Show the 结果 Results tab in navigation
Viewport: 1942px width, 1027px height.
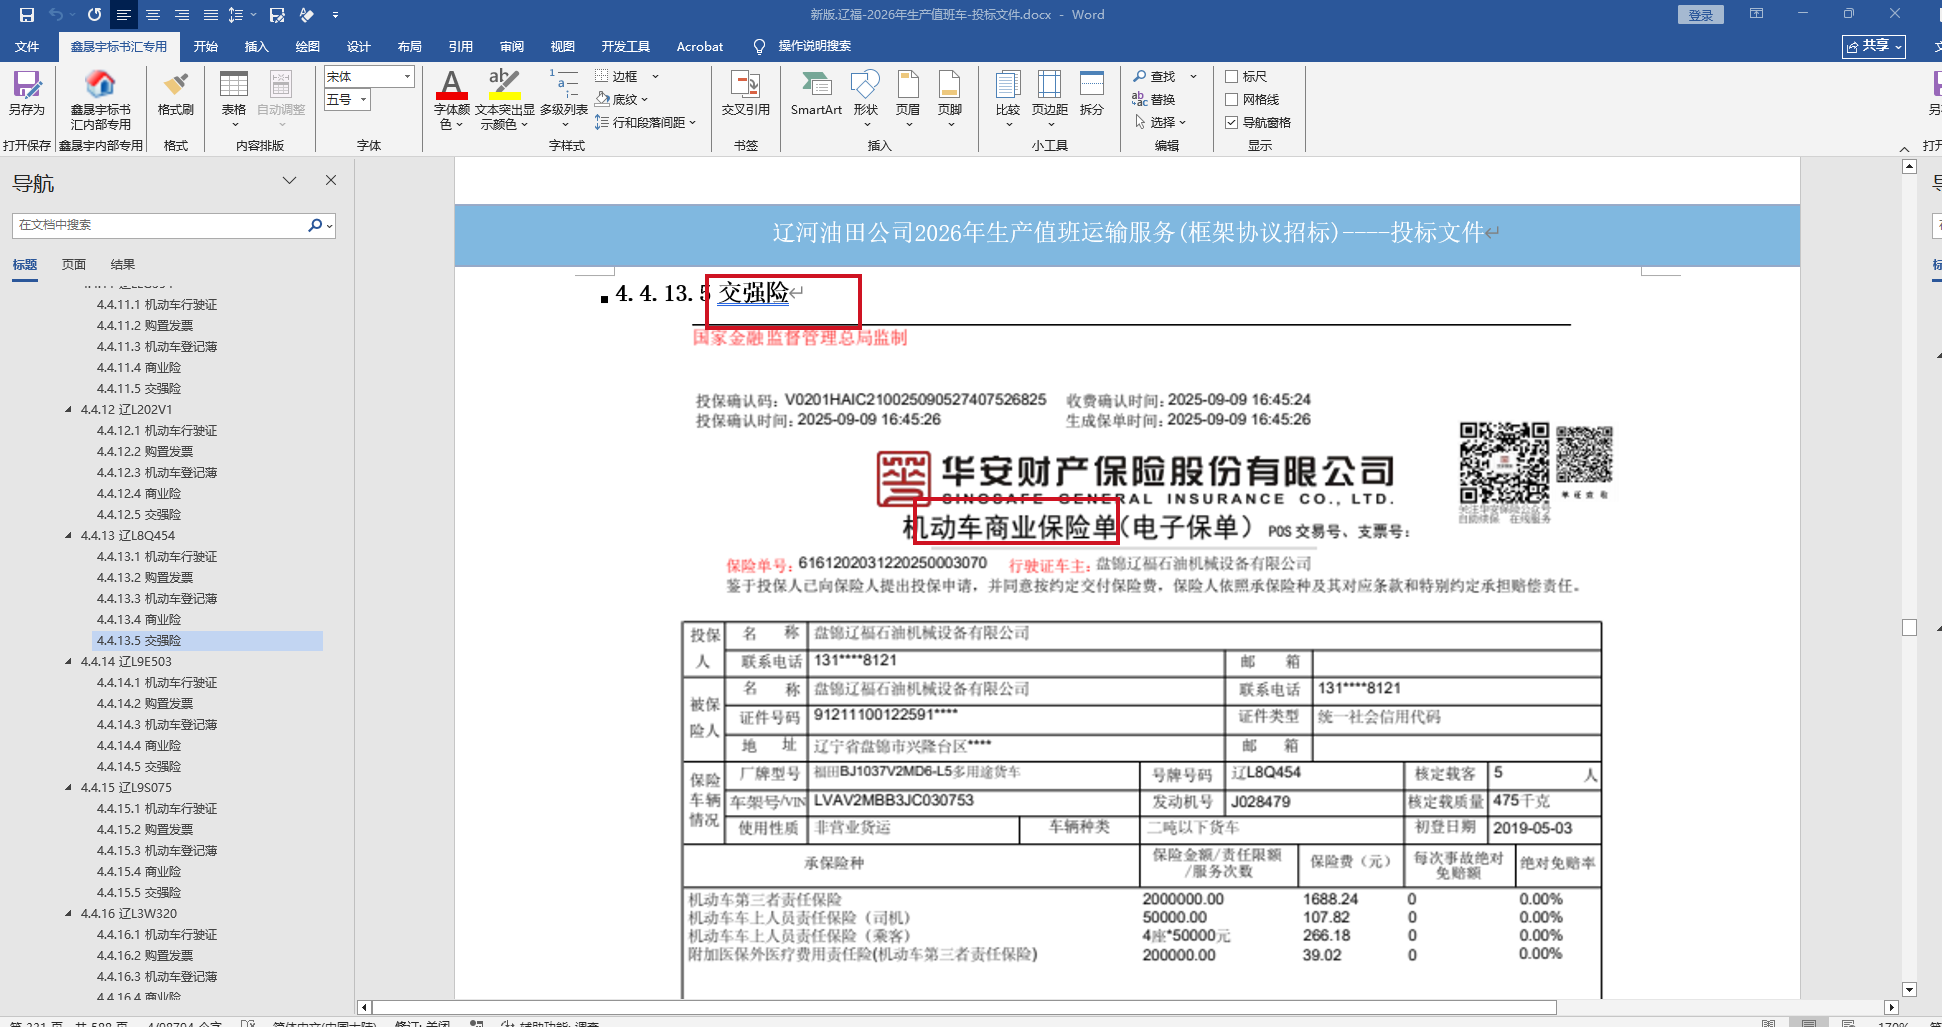[x=123, y=264]
